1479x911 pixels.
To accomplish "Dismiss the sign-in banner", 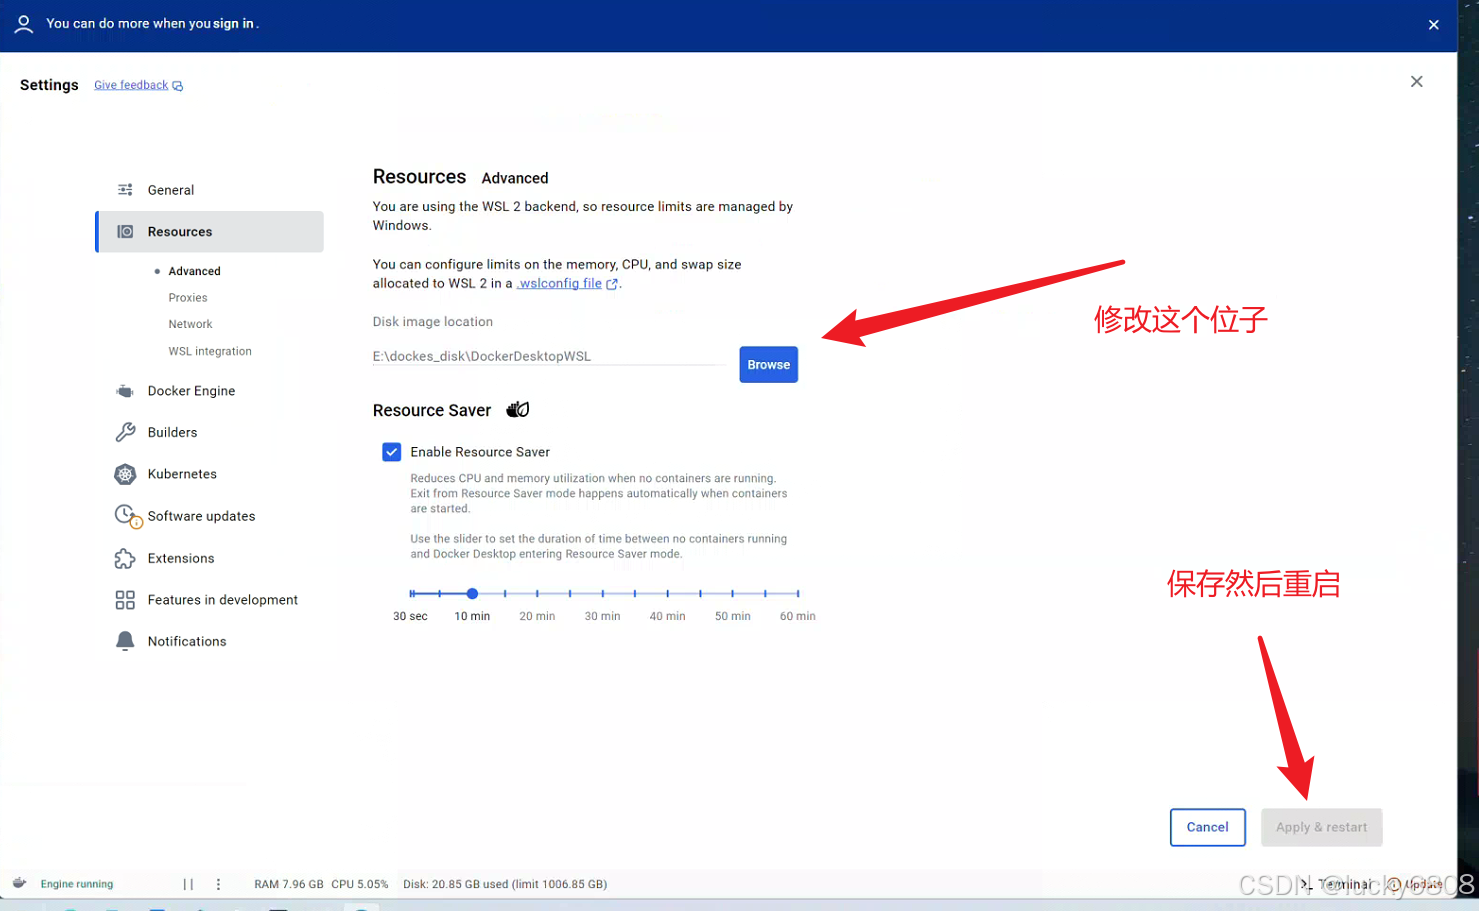I will 1434,25.
